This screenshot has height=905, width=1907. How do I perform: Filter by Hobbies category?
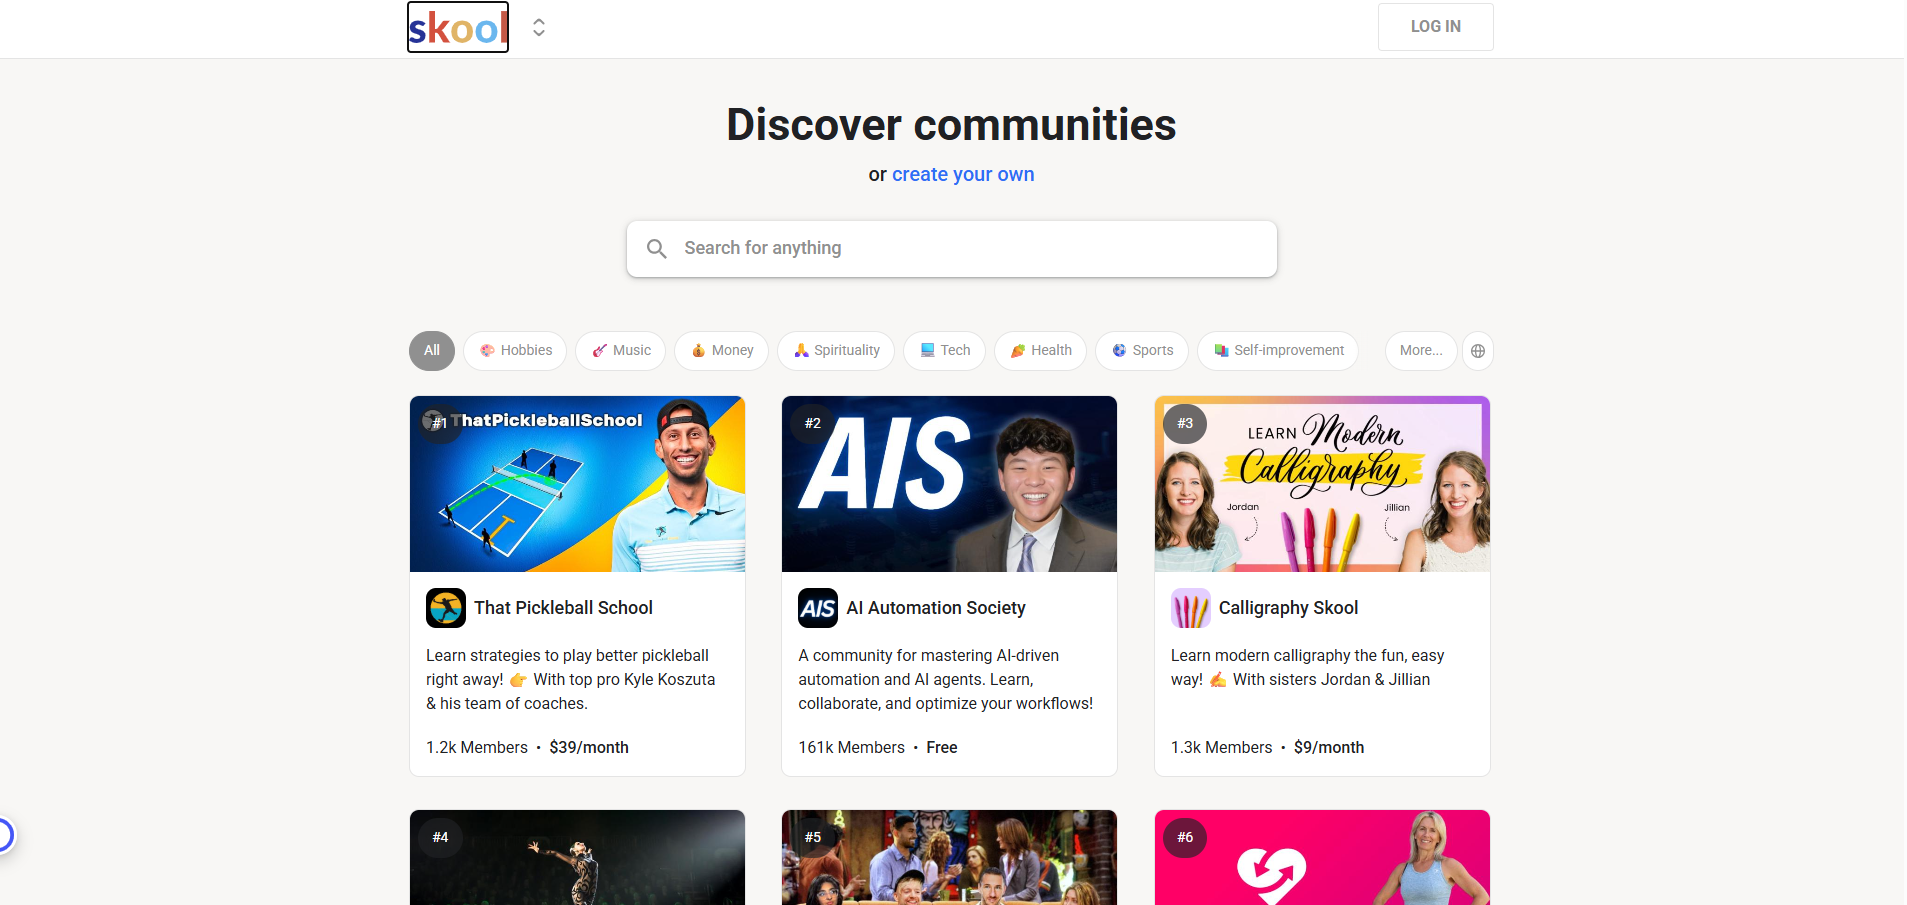coord(515,351)
